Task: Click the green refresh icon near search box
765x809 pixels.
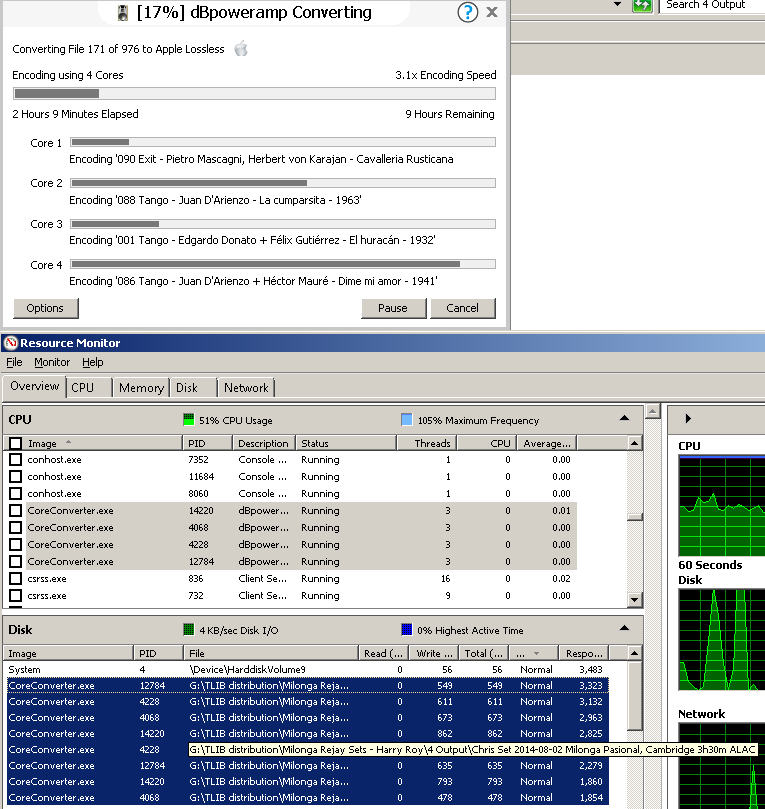Action: point(642,5)
